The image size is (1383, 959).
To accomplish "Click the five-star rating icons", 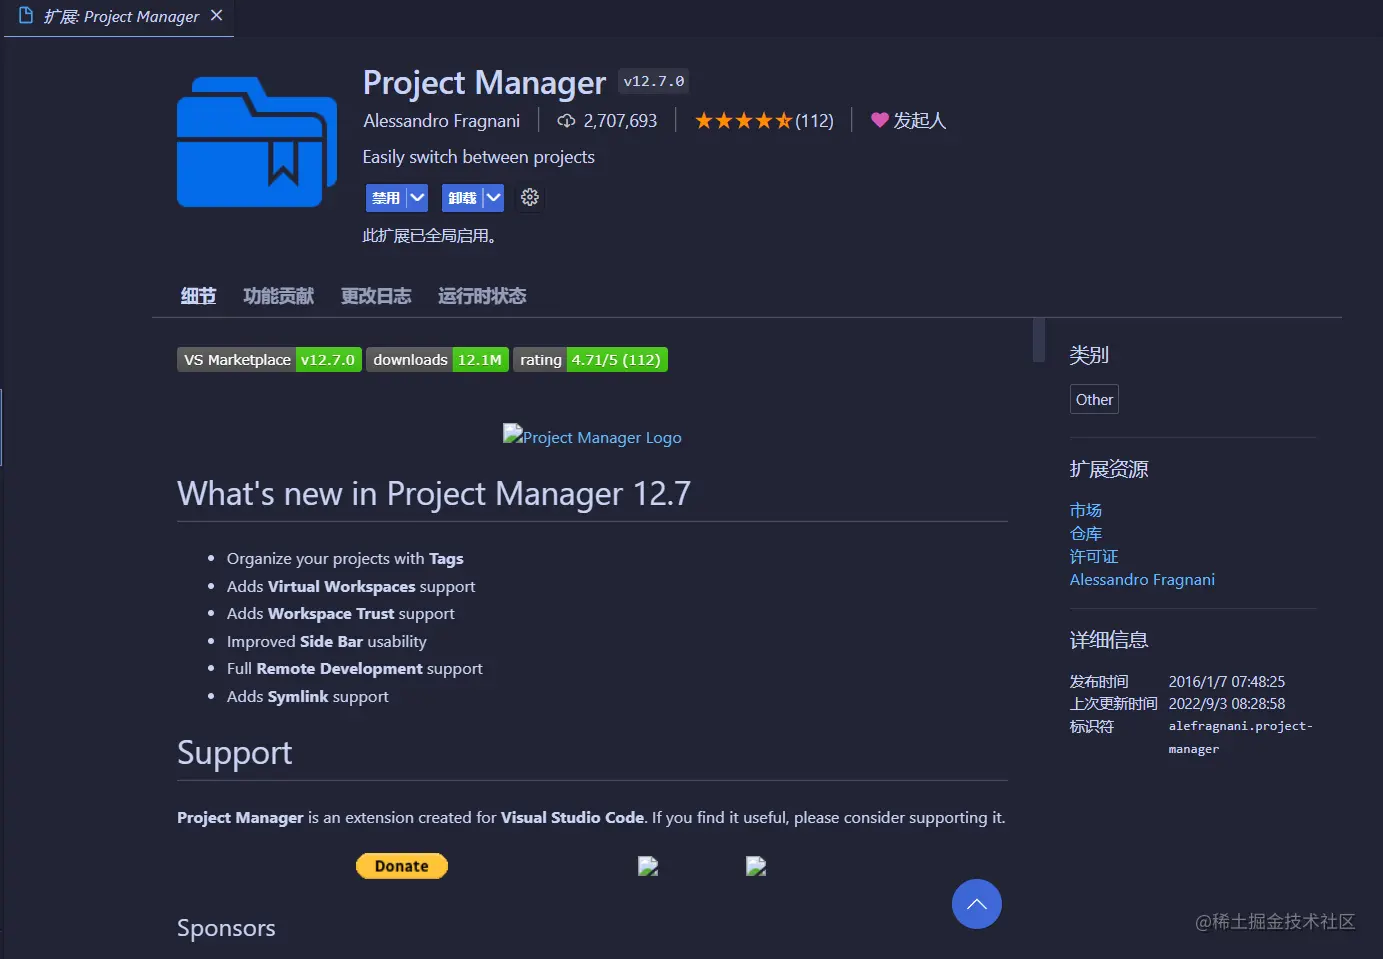I will coord(743,121).
